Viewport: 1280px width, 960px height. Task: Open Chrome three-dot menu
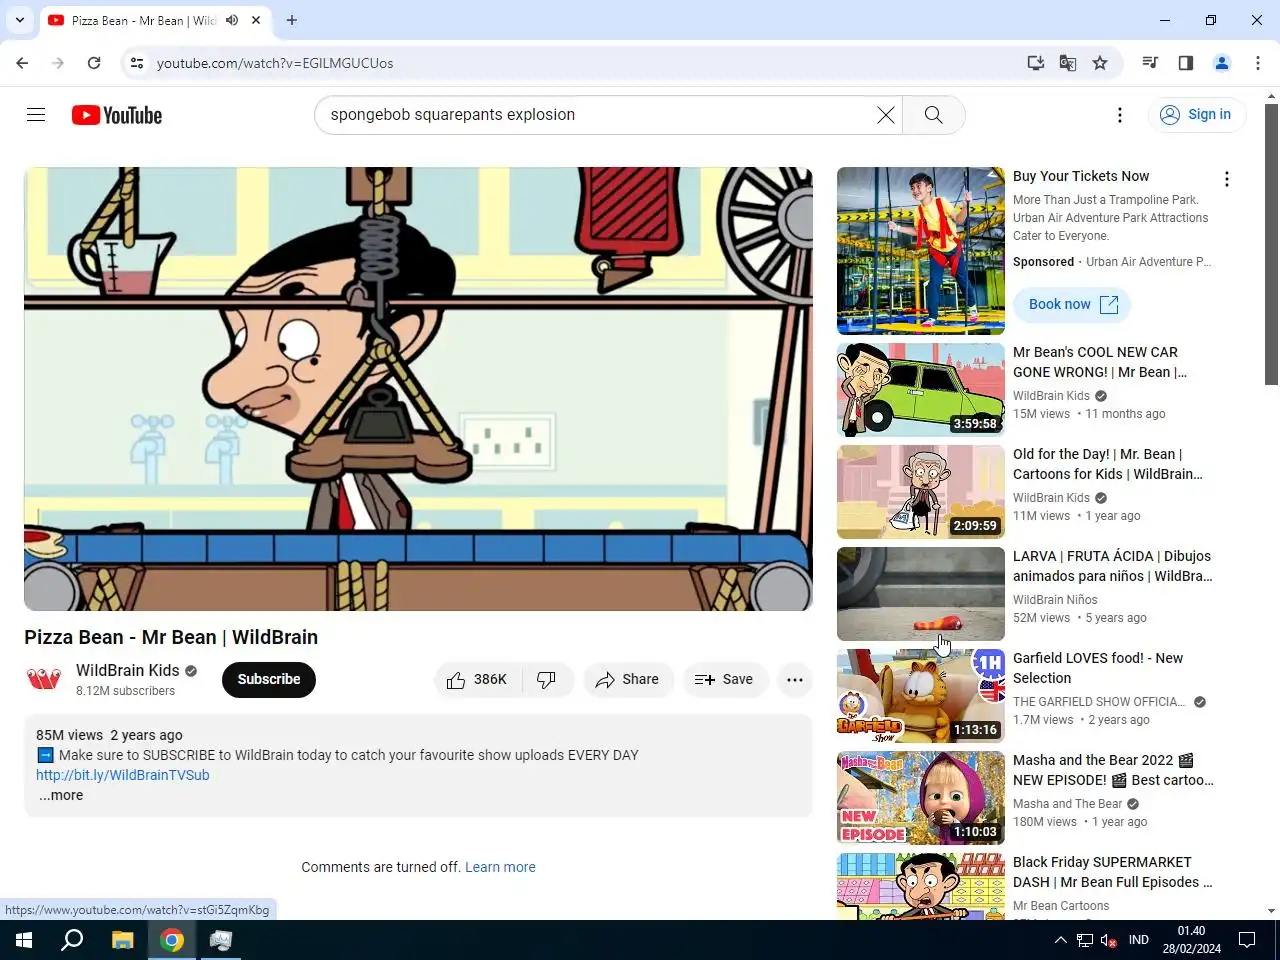pos(1258,63)
